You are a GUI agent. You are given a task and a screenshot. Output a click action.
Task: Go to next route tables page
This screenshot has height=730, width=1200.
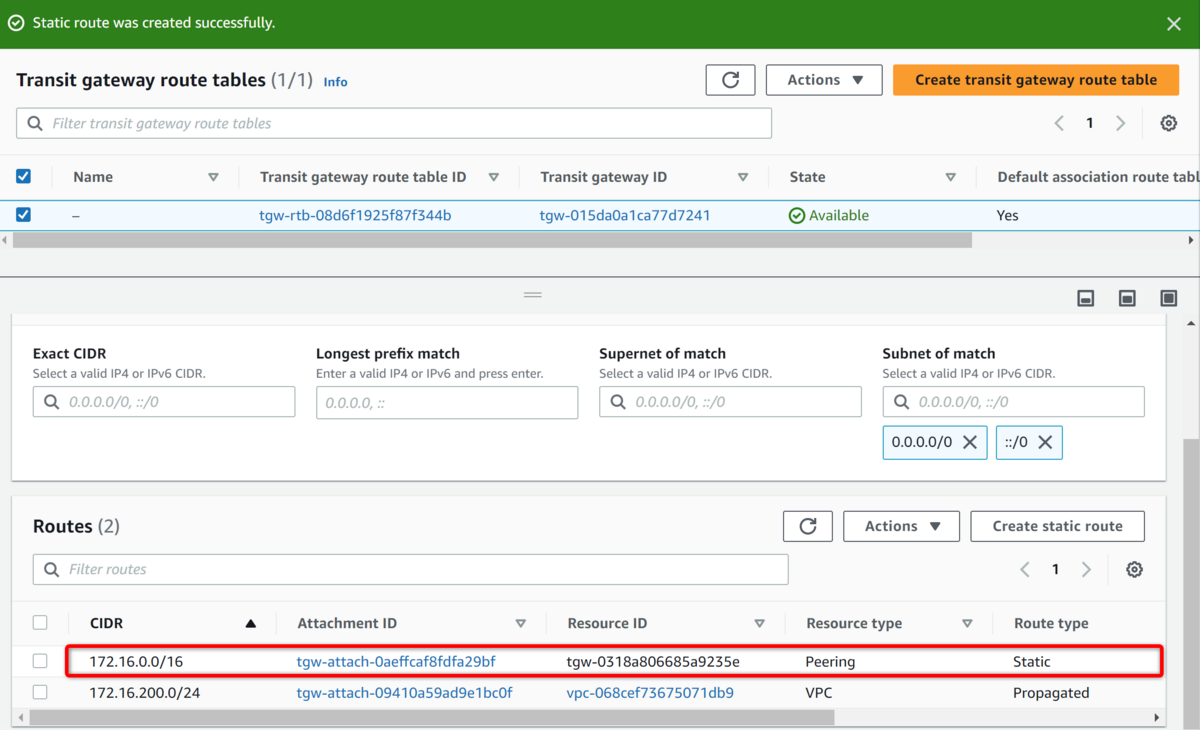point(1121,123)
